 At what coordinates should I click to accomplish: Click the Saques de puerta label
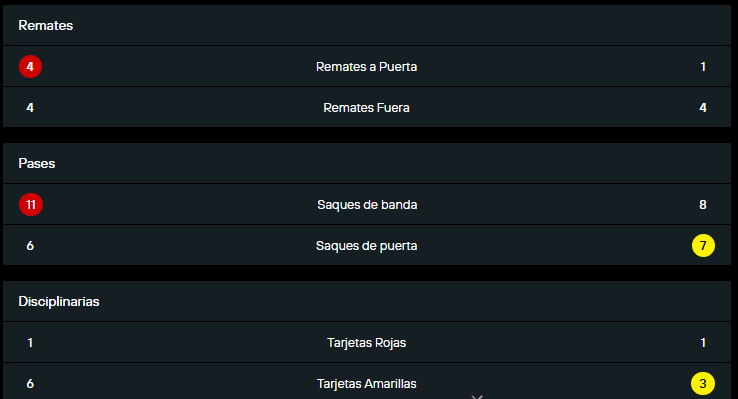pyautogui.click(x=366, y=246)
